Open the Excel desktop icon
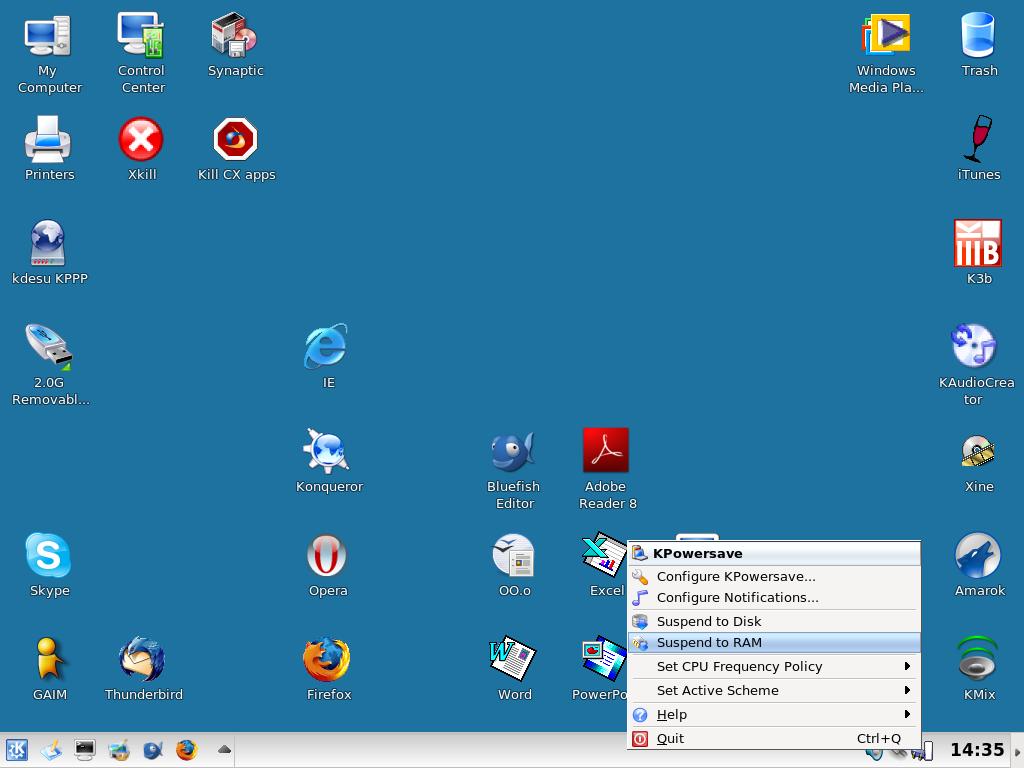This screenshot has width=1024, height=768. pos(603,555)
